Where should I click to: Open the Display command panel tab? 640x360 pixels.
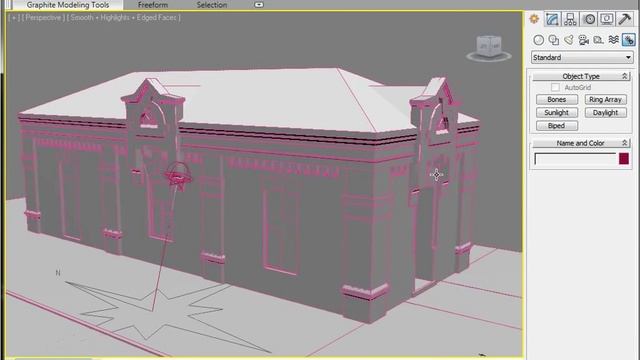607,19
